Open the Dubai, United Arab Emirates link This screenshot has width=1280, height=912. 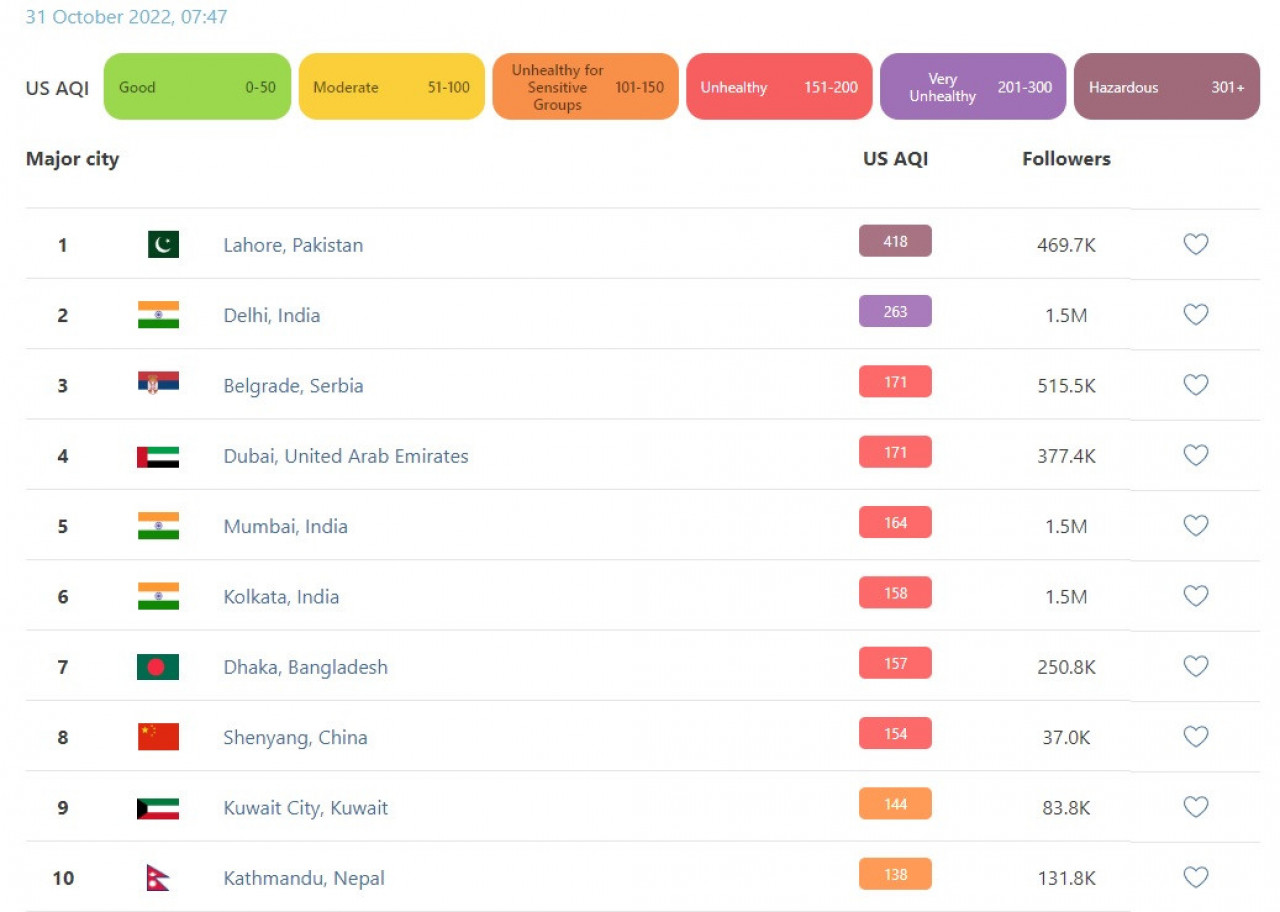tap(345, 456)
